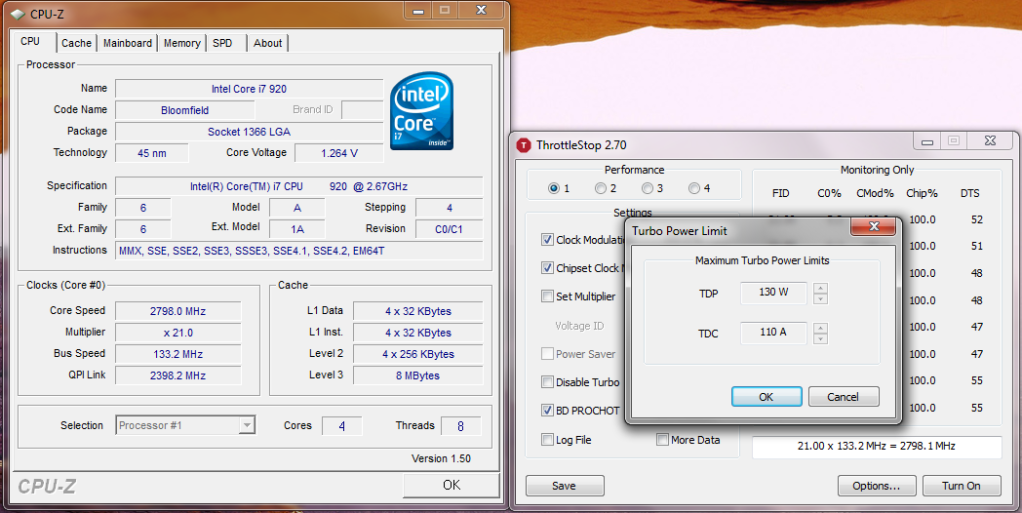The image size is (1022, 513).
Task: Open the About tab
Action: [x=268, y=43]
